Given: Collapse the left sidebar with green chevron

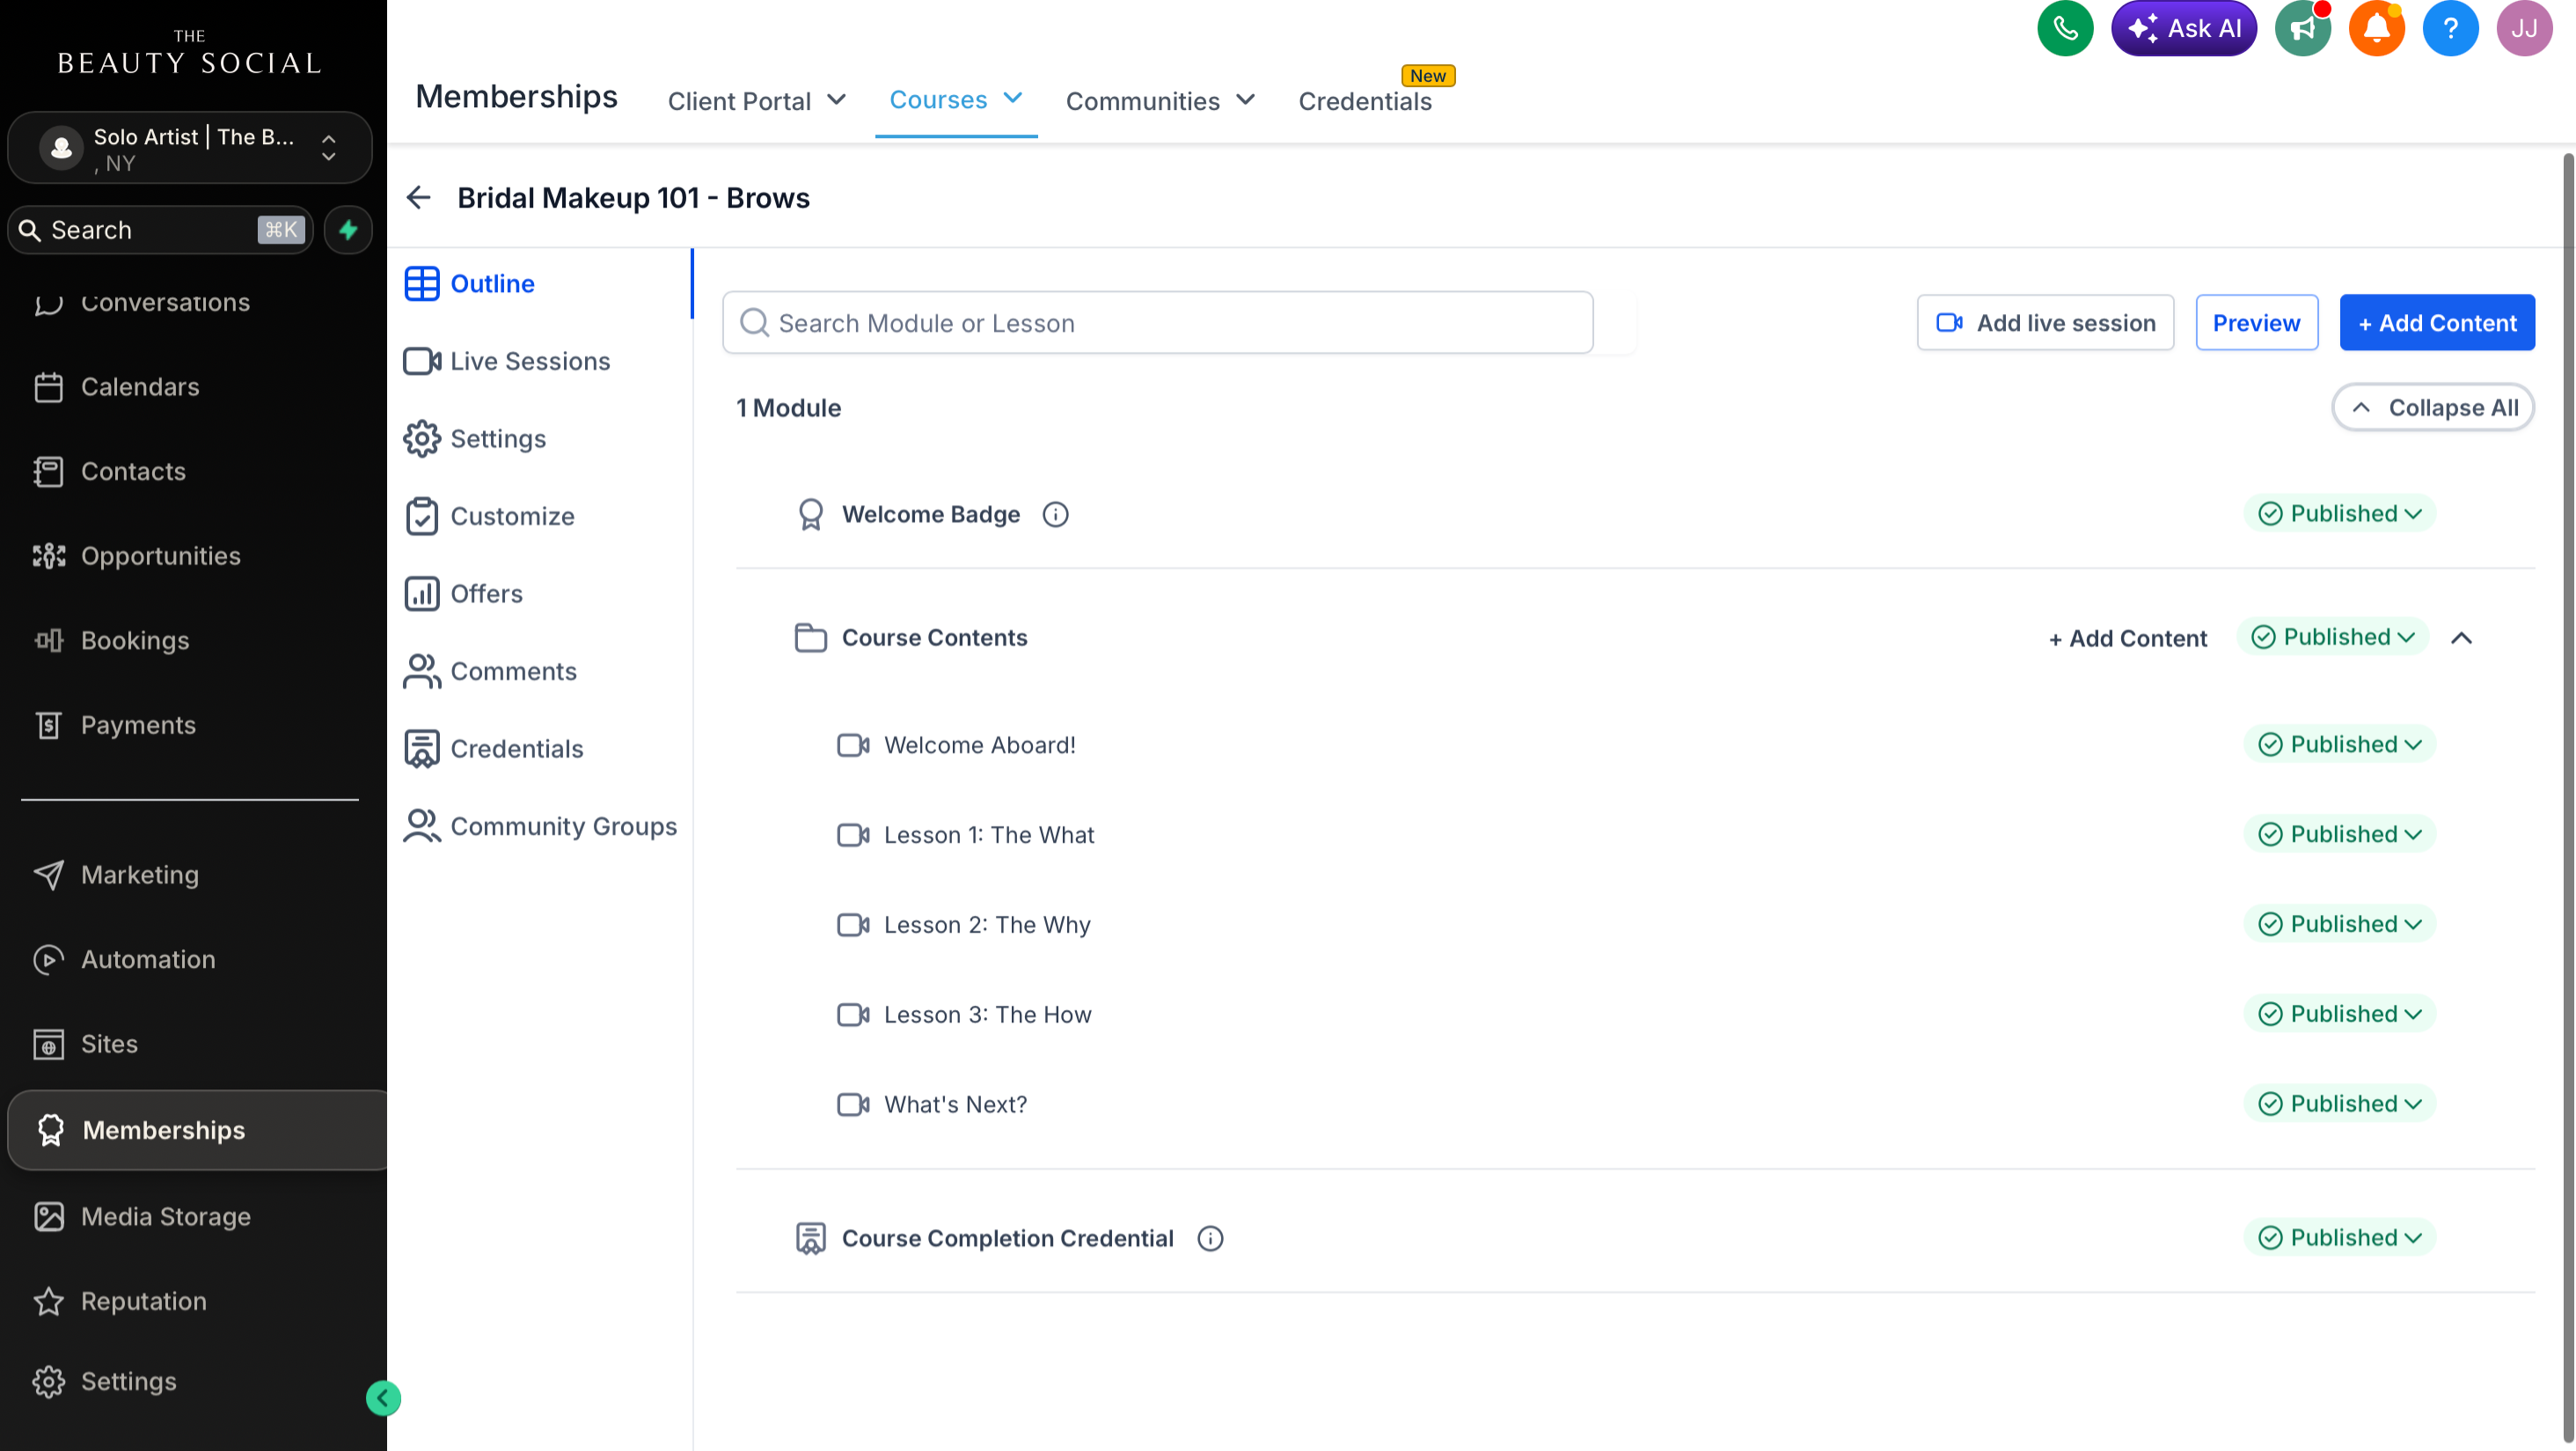Looking at the screenshot, I should pyautogui.click(x=383, y=1398).
